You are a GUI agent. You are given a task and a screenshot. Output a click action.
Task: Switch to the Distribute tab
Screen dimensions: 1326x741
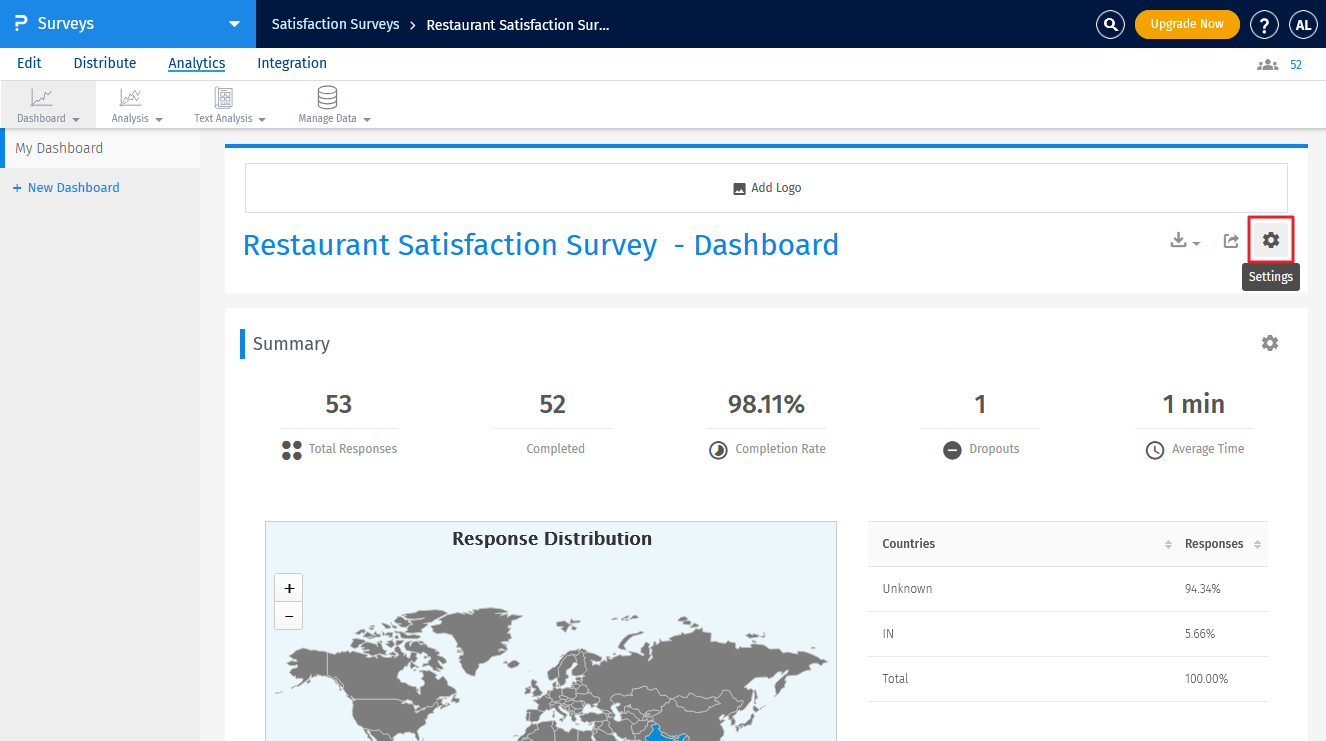point(105,63)
